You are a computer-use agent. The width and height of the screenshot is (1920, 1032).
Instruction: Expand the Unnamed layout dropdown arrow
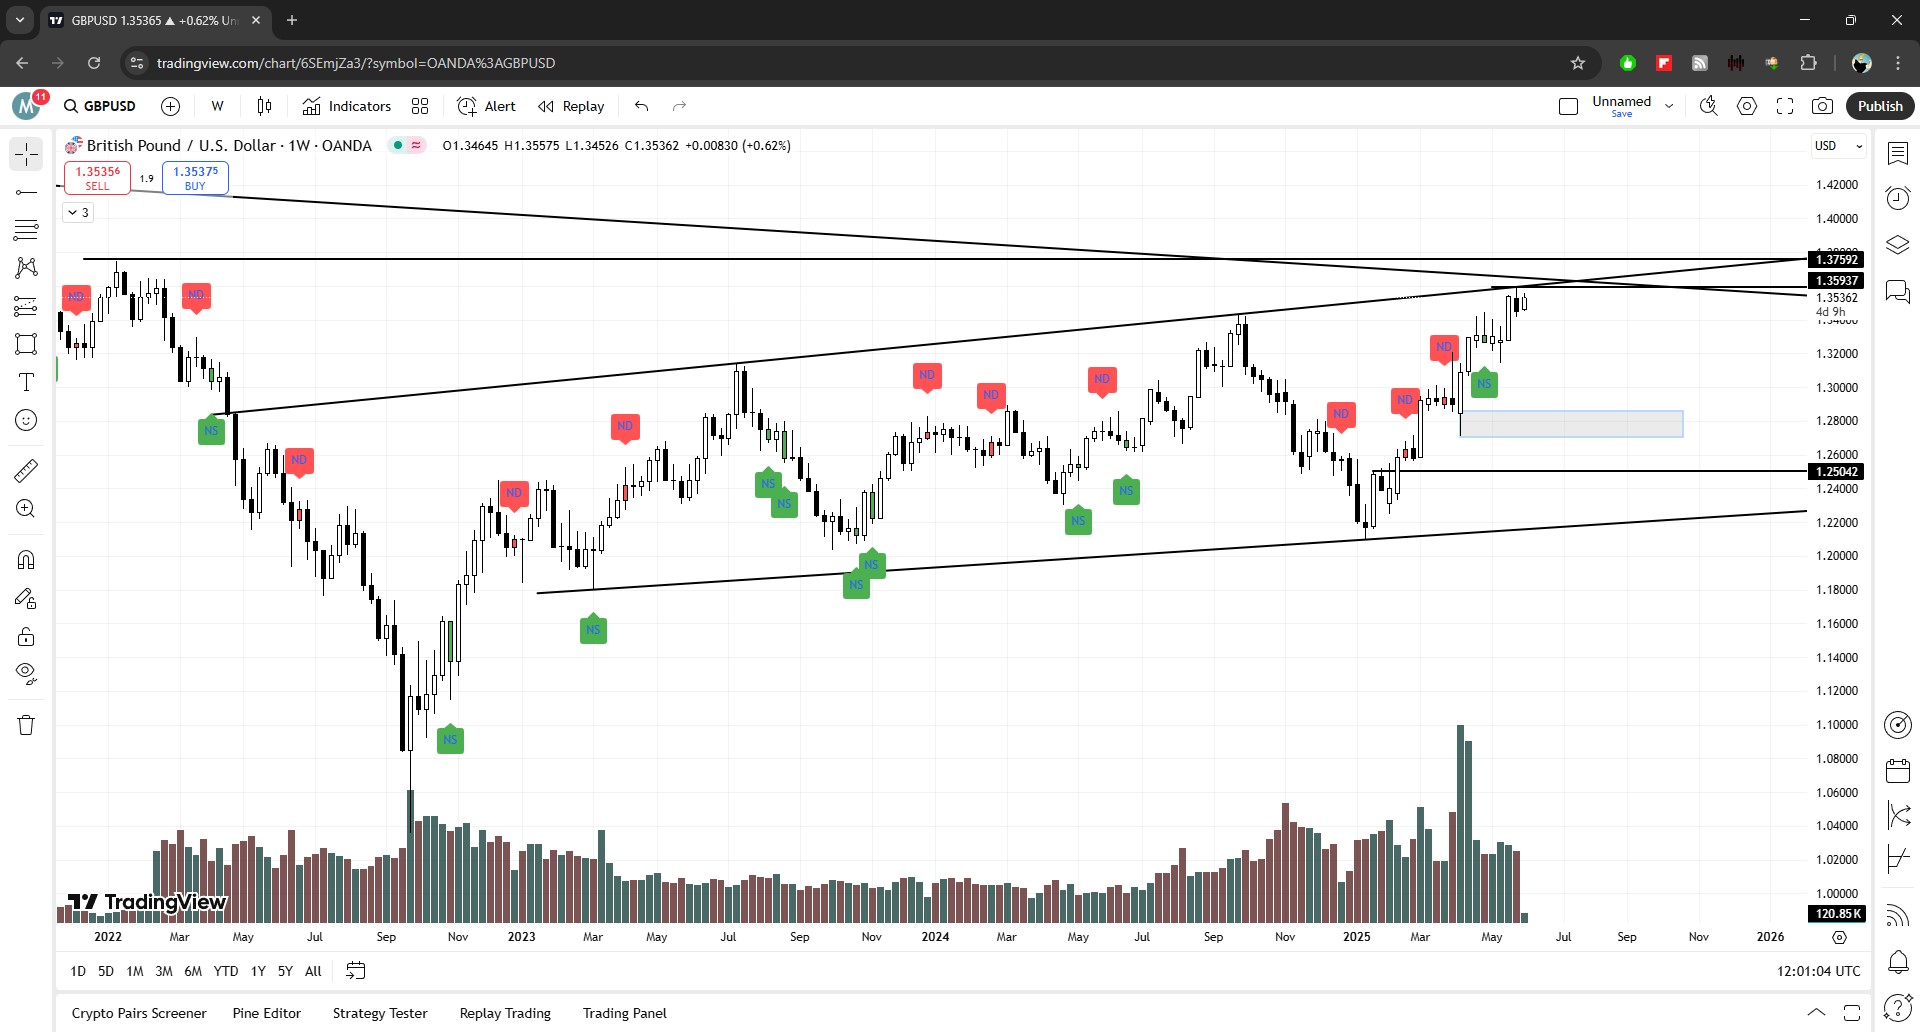coord(1669,106)
